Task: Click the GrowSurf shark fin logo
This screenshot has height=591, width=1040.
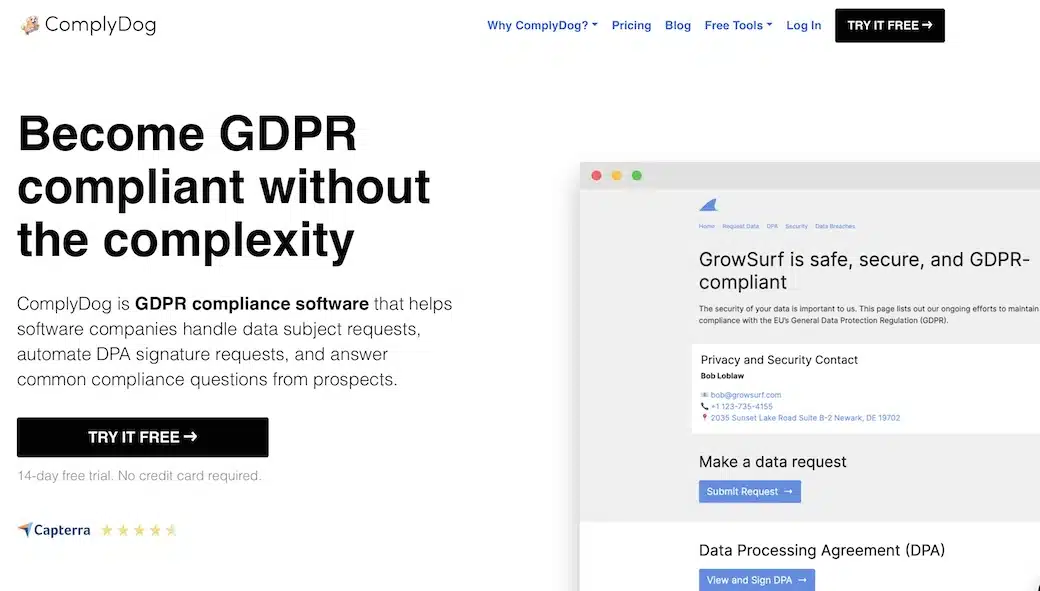Action: (708, 205)
